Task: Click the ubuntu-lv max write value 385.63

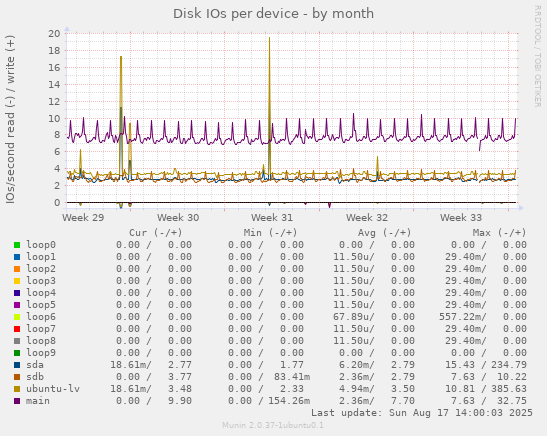Action: tap(509, 389)
